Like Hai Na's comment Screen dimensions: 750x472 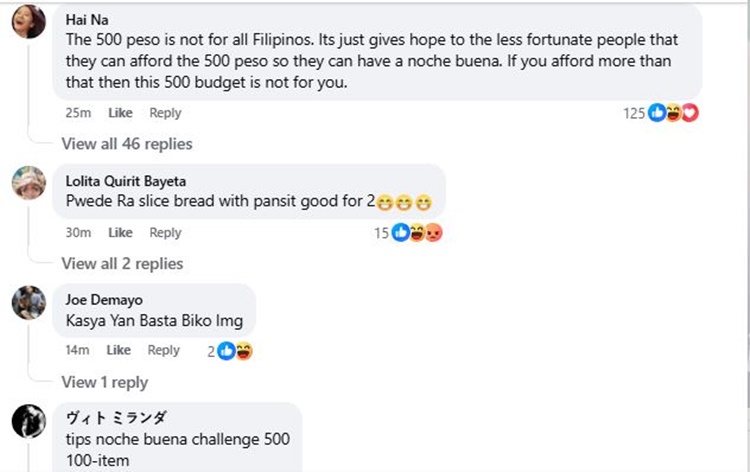tap(120, 113)
